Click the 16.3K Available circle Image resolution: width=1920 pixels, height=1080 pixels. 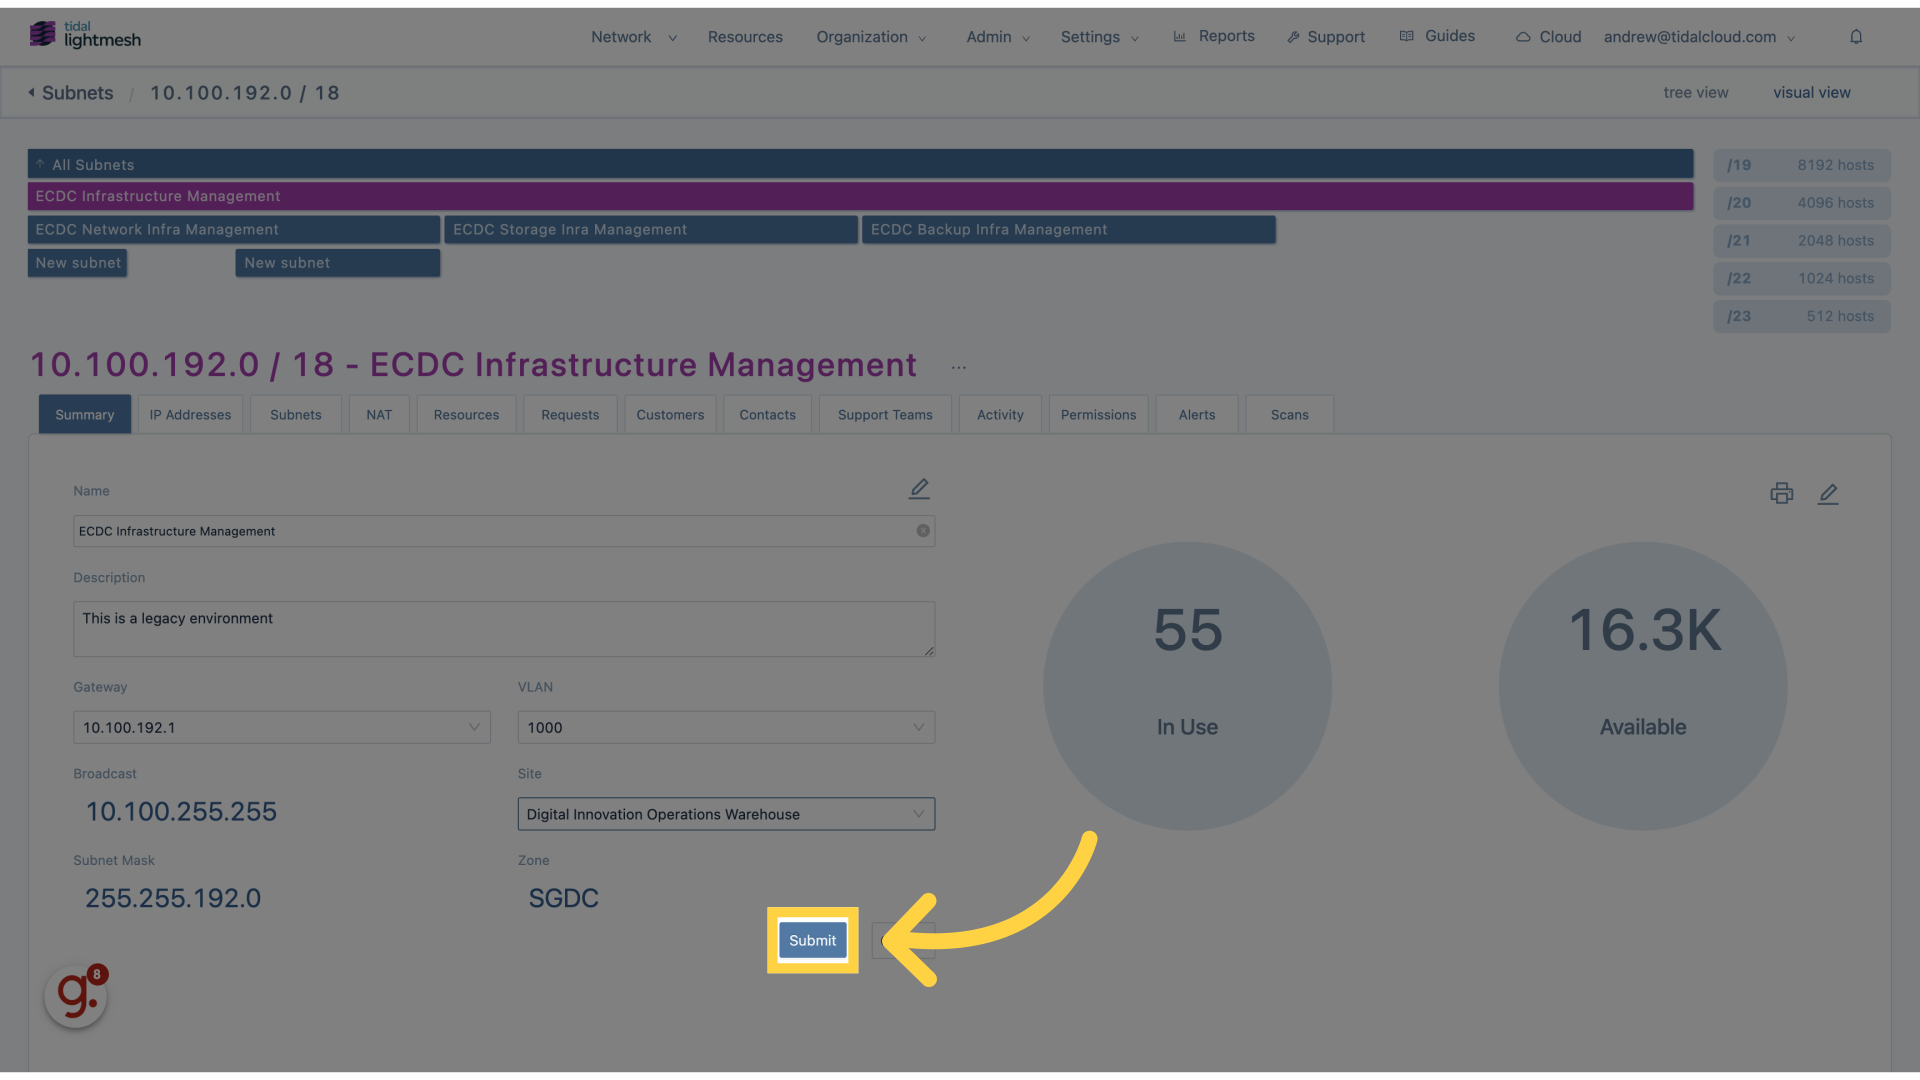(1643, 686)
